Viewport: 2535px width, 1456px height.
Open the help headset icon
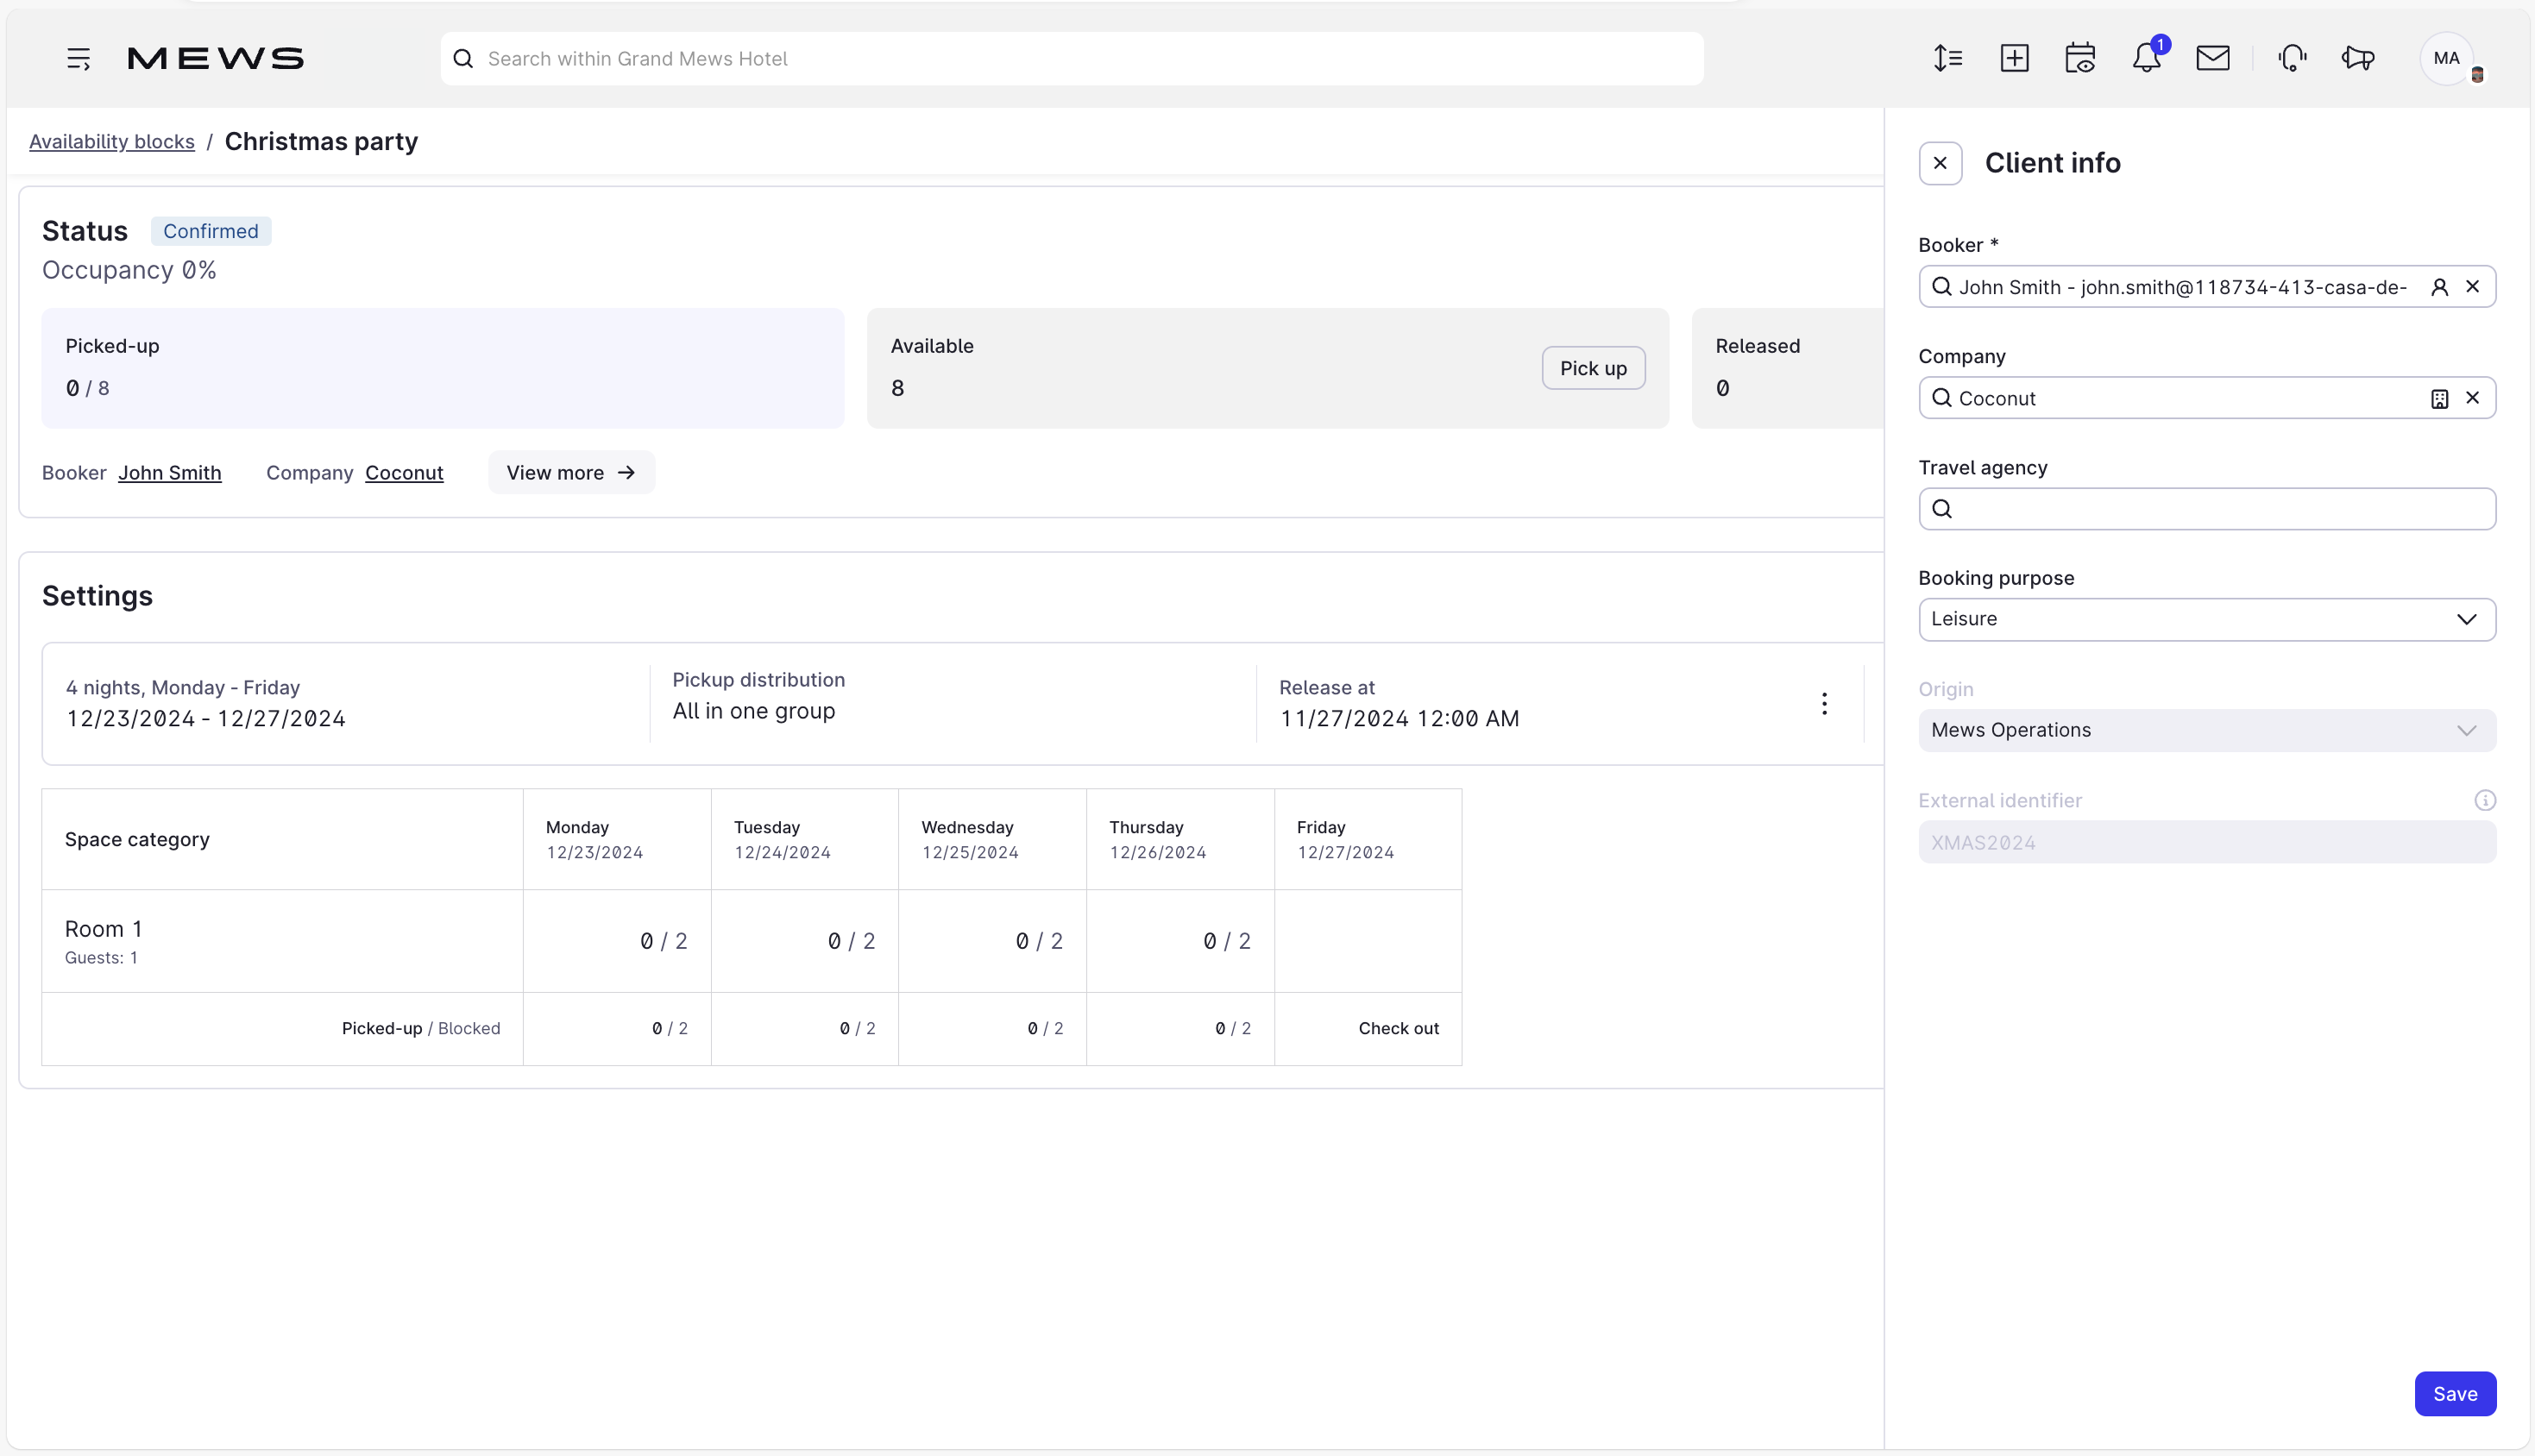coord(2291,58)
